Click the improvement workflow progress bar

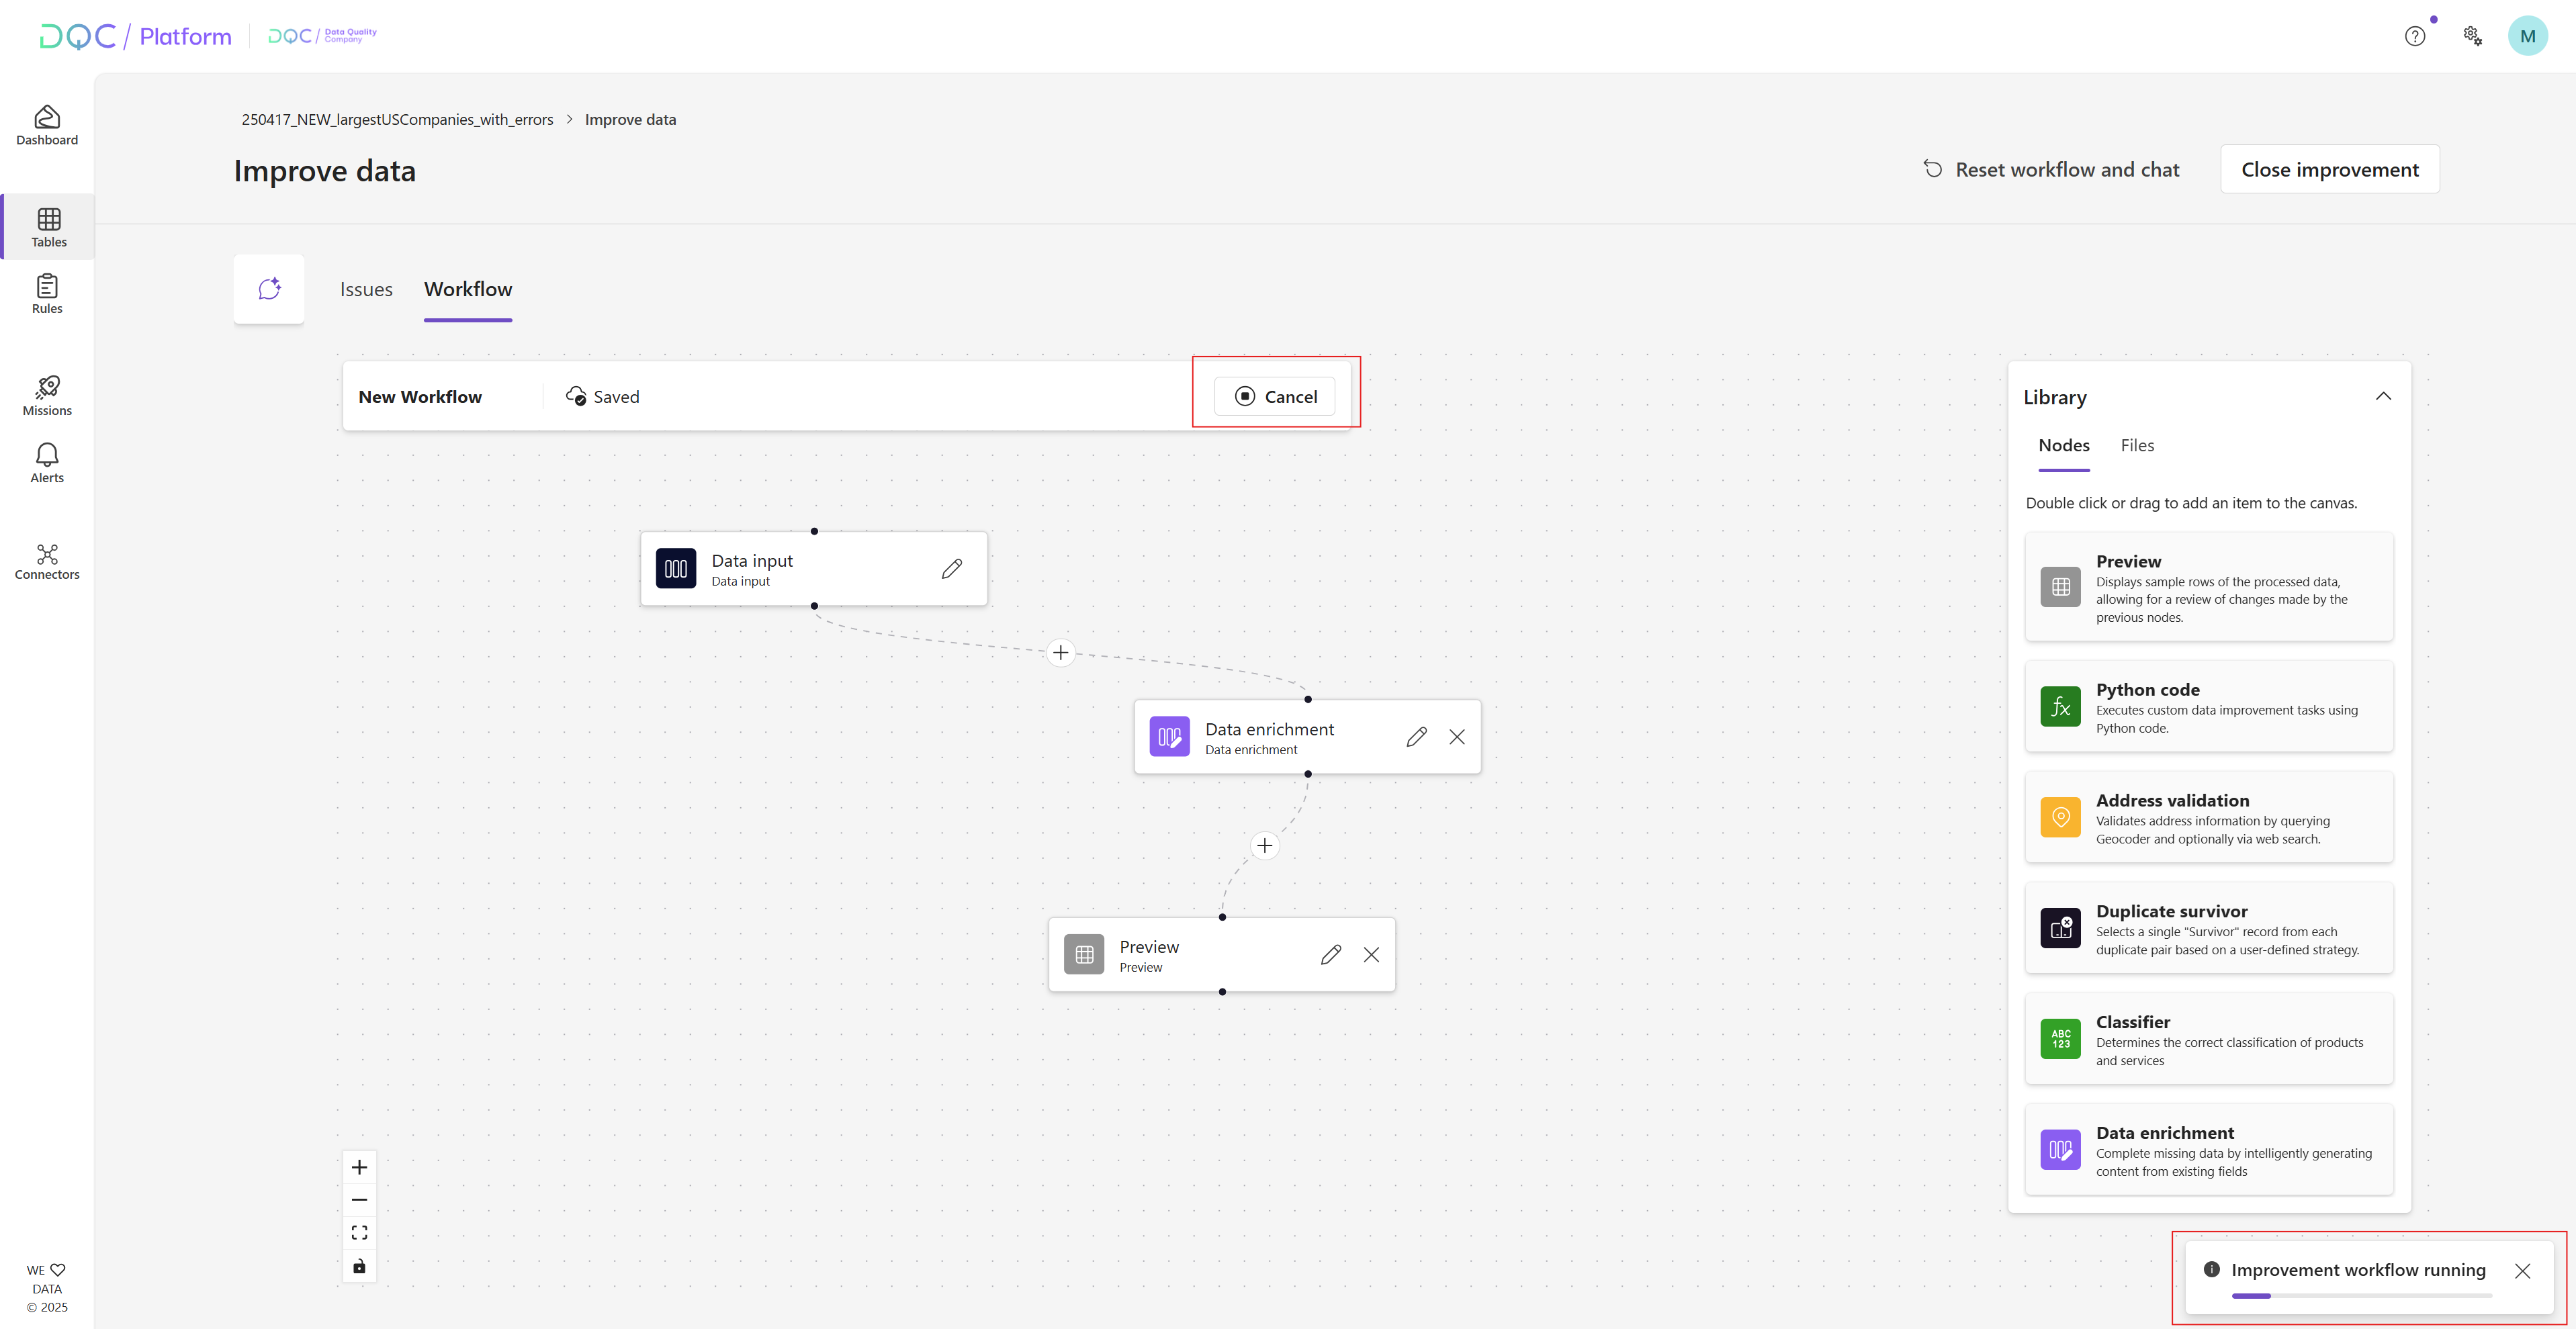coord(2361,1296)
